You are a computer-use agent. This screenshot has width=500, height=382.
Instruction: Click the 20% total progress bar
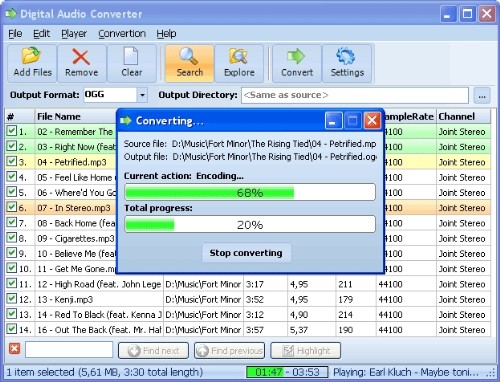tap(250, 224)
